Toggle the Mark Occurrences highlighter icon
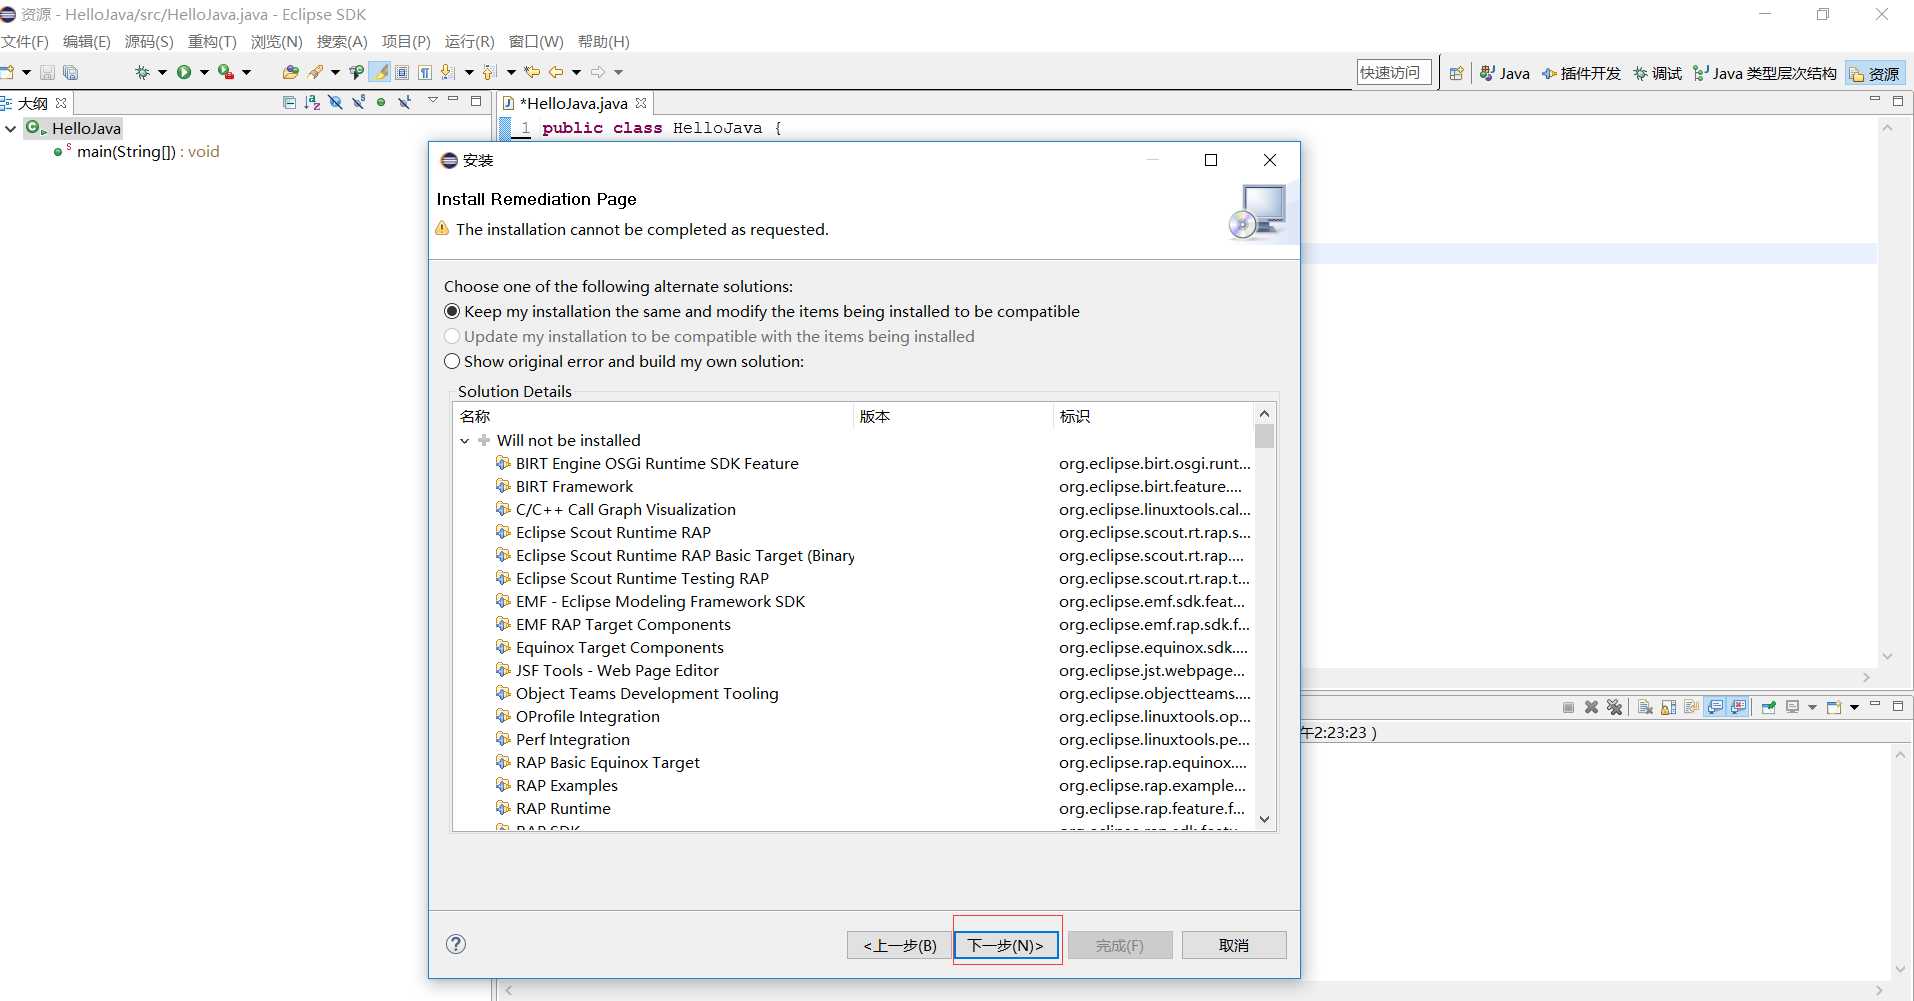This screenshot has height=1001, width=1914. pyautogui.click(x=380, y=72)
